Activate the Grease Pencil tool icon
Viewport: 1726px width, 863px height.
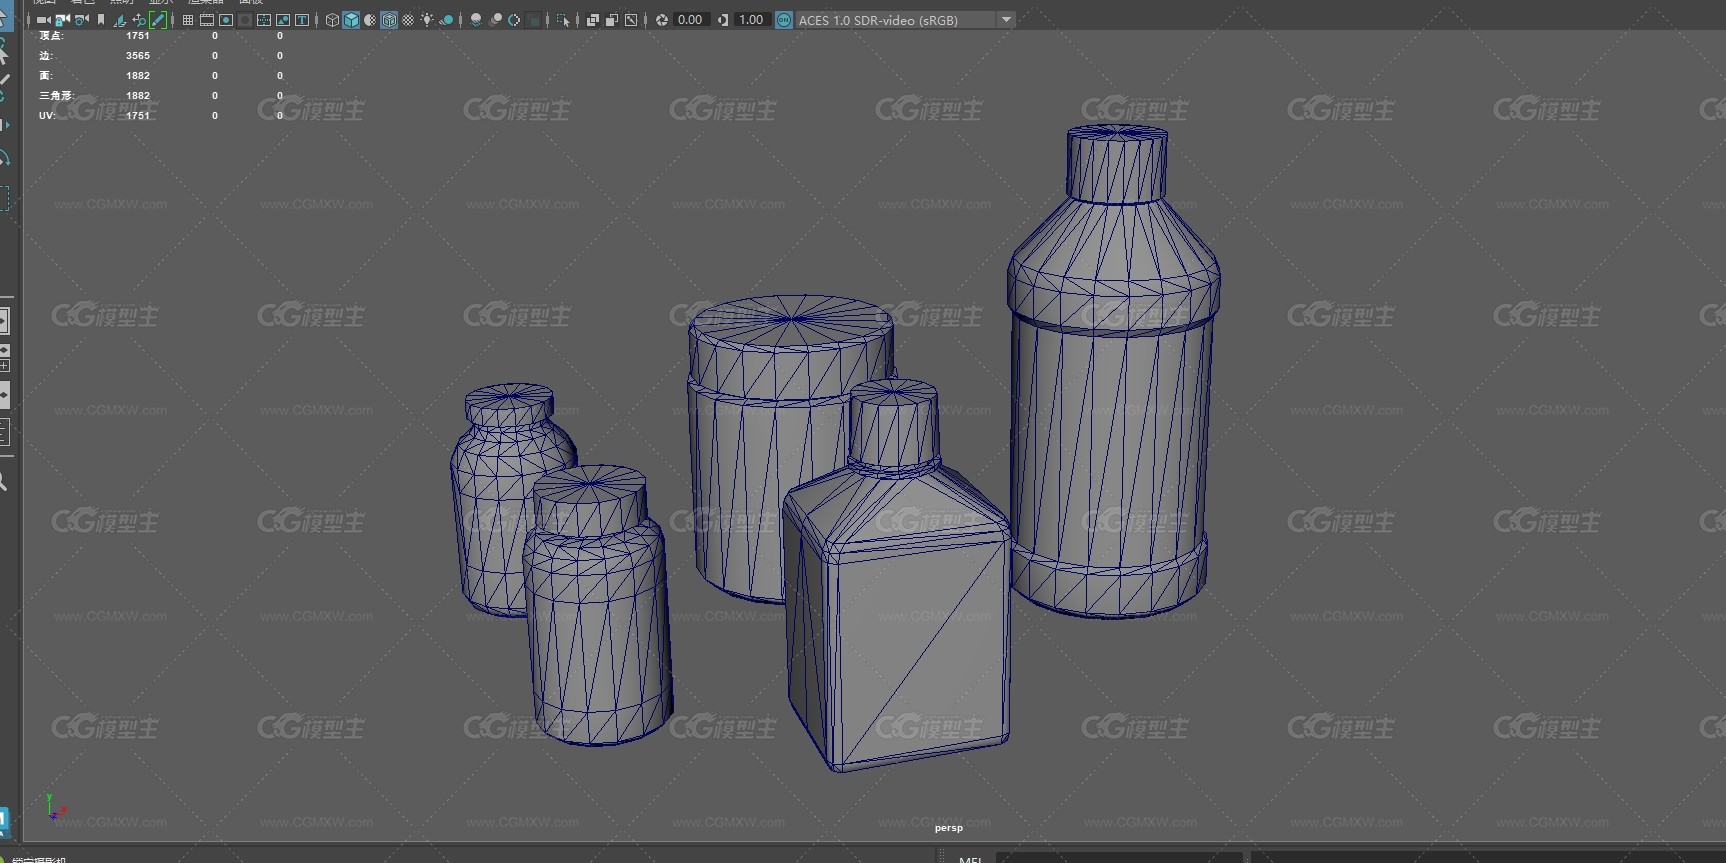coord(158,20)
